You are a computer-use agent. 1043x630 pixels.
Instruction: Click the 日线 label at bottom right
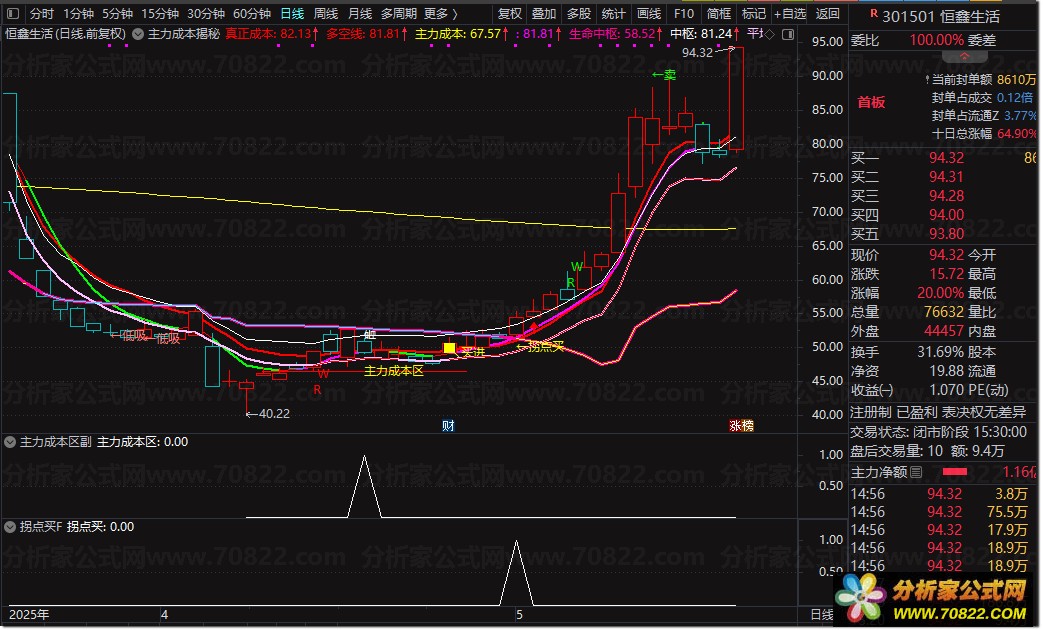821,615
